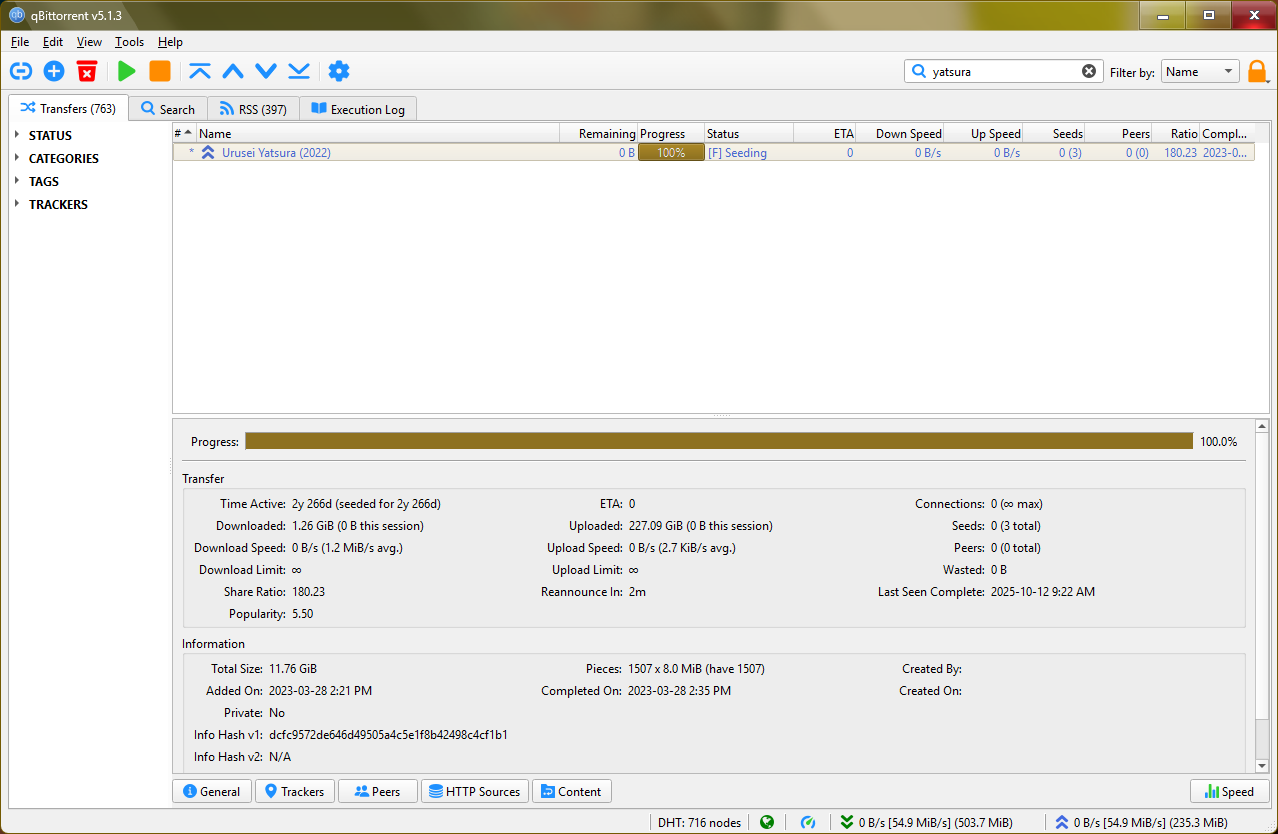The width and height of the screenshot is (1278, 834).
Task: Click the upload speed status bar entry
Action: click(x=1141, y=822)
